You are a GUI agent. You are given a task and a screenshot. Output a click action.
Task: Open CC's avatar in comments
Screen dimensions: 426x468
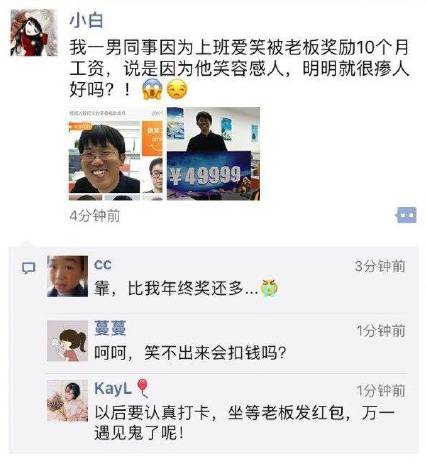click(68, 276)
